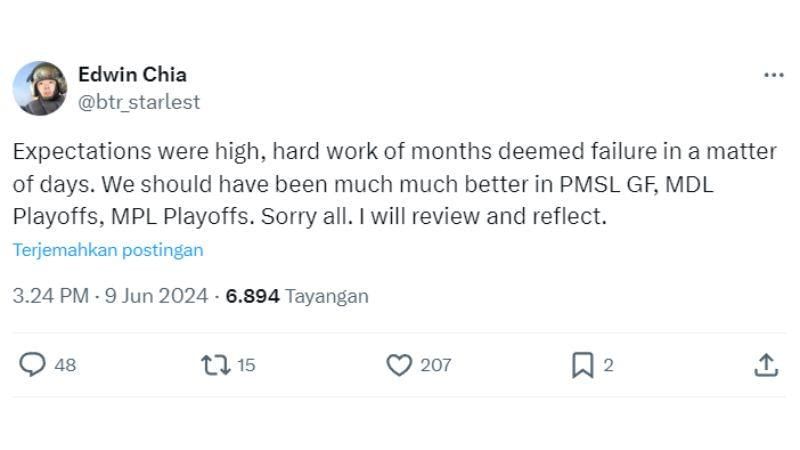800x450 pixels.
Task: Click the reply count 48
Action: tap(65, 365)
